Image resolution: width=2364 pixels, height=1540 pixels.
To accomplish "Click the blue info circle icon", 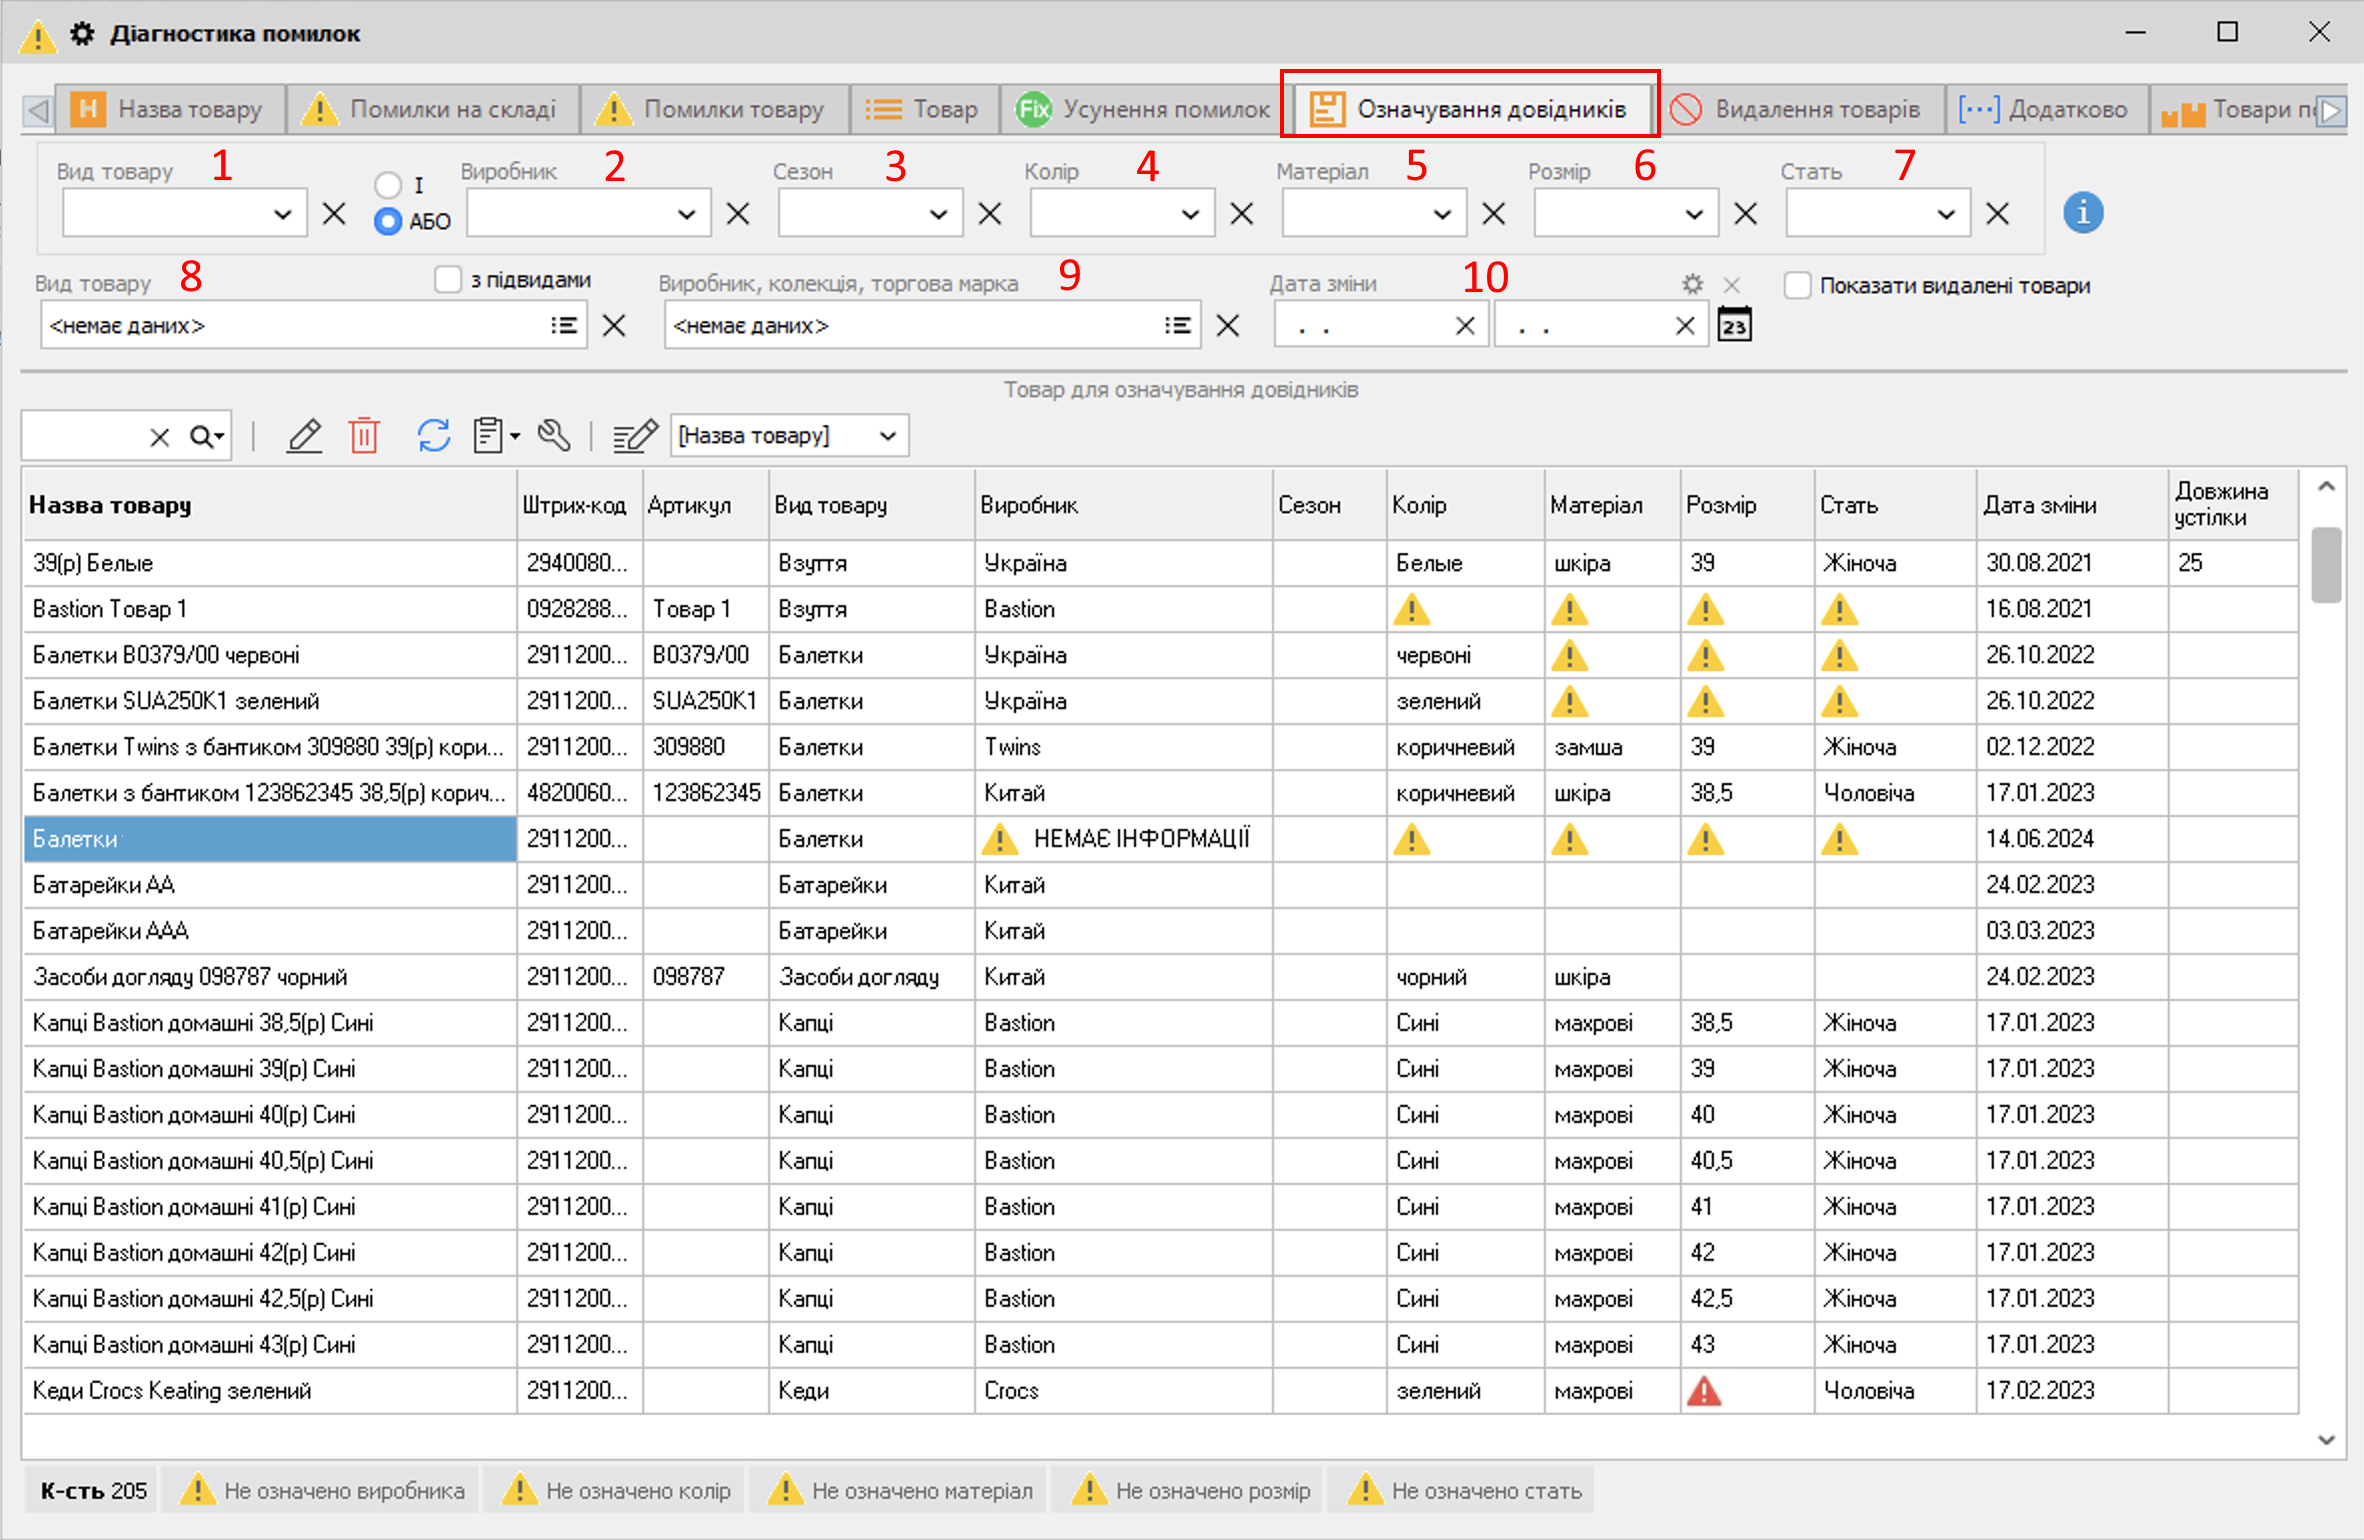I will coord(2083,213).
